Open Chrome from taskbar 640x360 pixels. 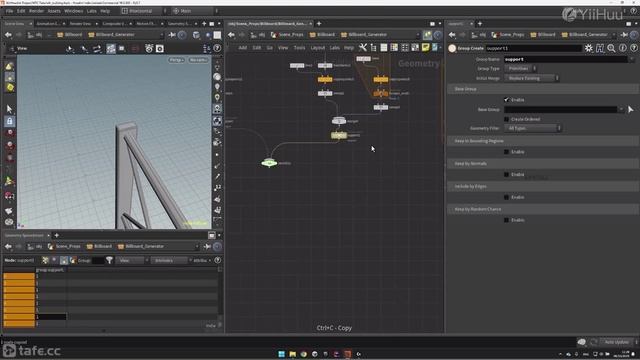(304, 354)
